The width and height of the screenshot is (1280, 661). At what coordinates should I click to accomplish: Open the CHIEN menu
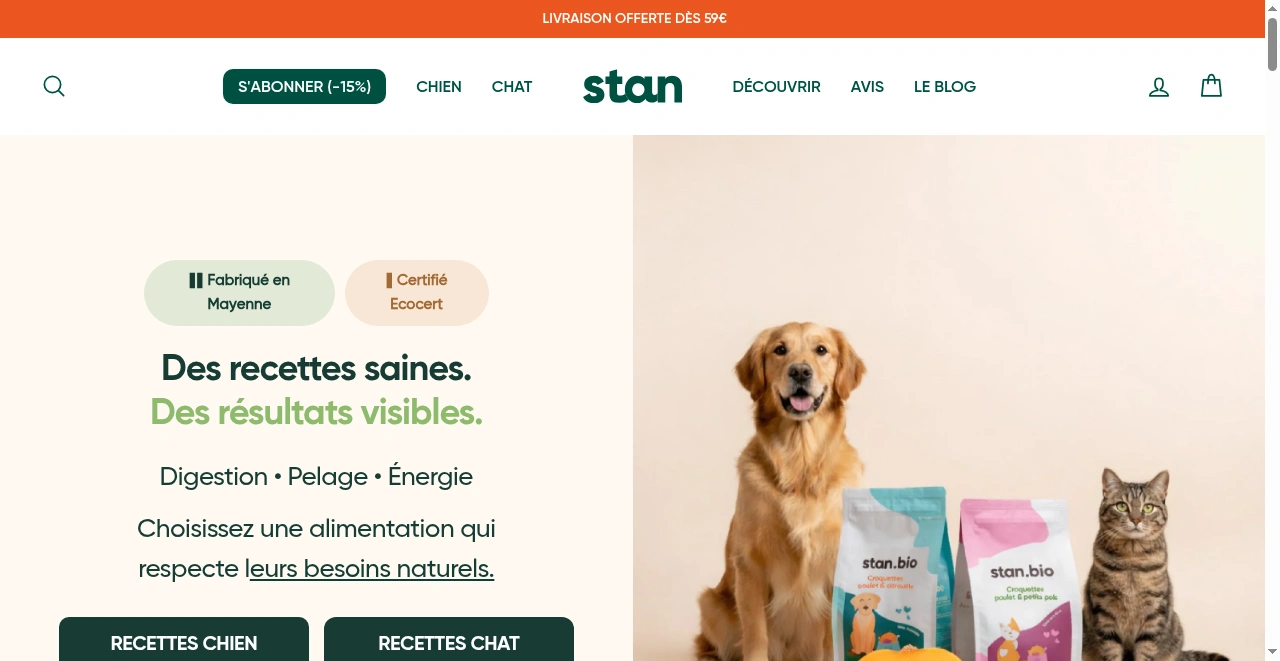coord(439,87)
